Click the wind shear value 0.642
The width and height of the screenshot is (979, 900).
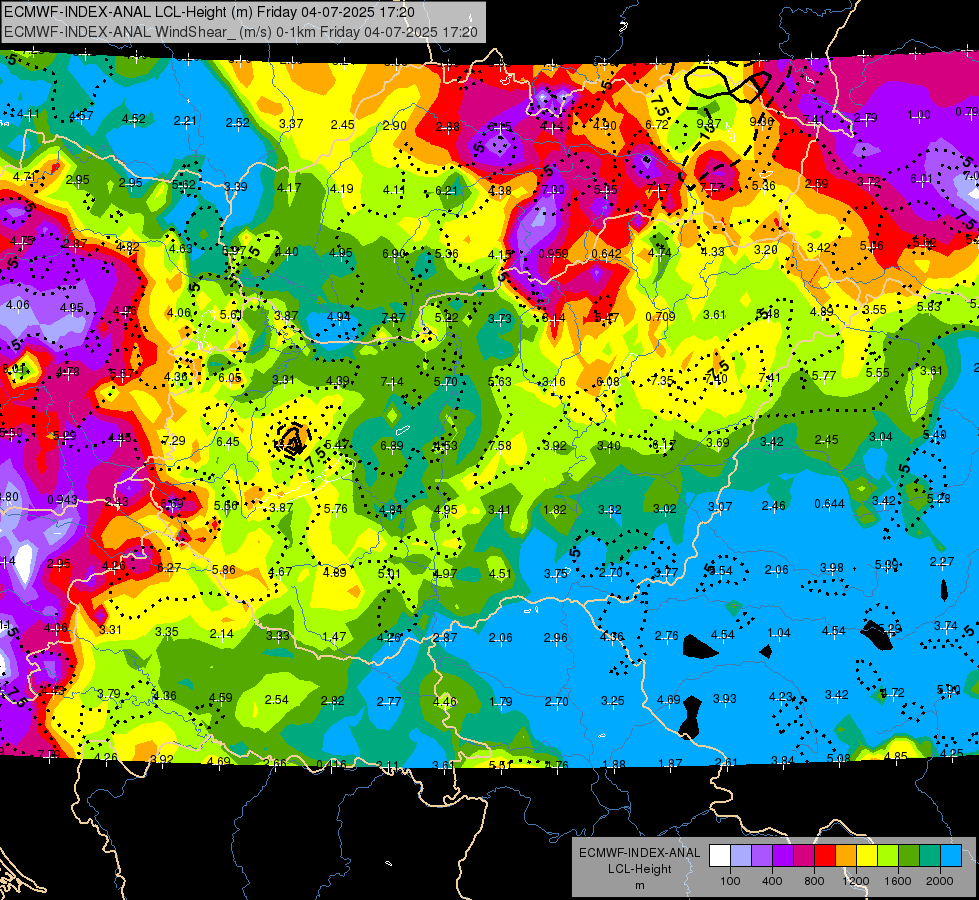pos(606,254)
